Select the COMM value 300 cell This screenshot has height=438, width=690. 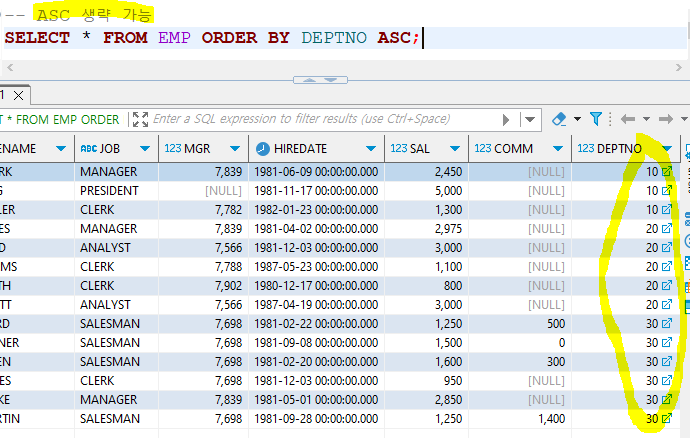tap(520, 361)
